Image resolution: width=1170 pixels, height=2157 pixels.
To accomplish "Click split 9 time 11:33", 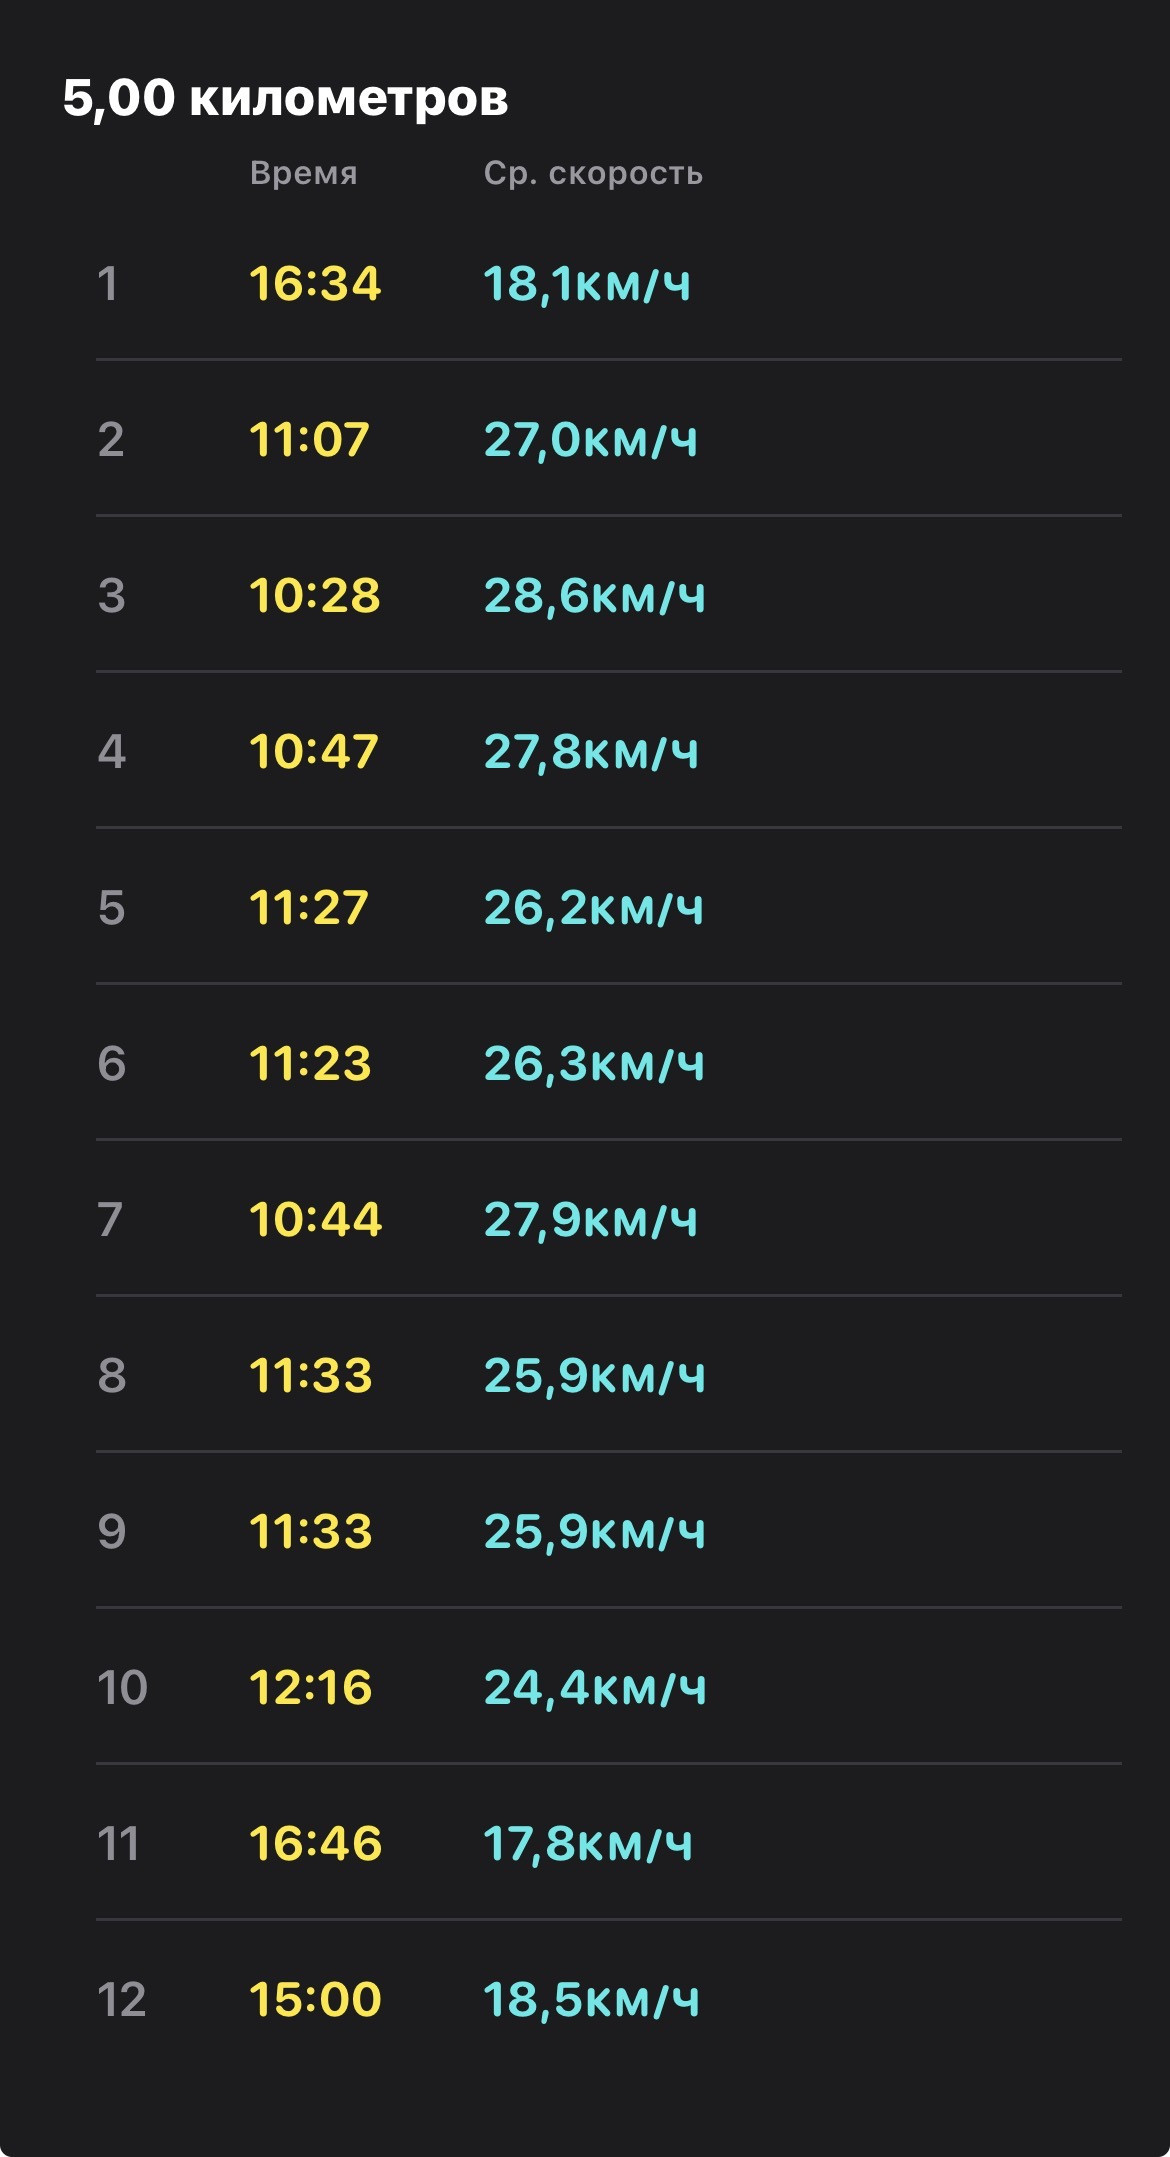I will pos(311,1531).
